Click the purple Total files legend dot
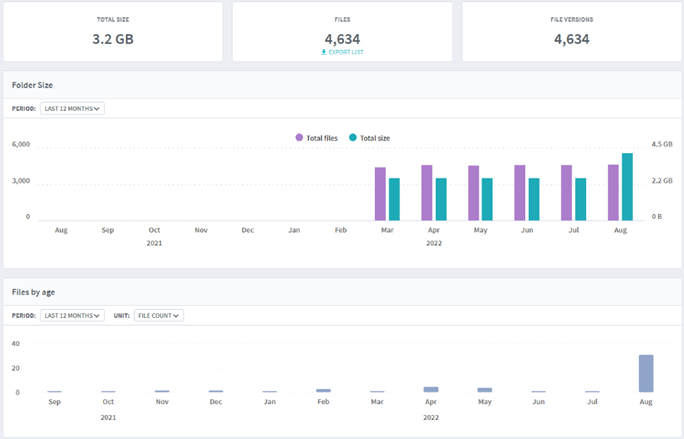 pyautogui.click(x=299, y=137)
